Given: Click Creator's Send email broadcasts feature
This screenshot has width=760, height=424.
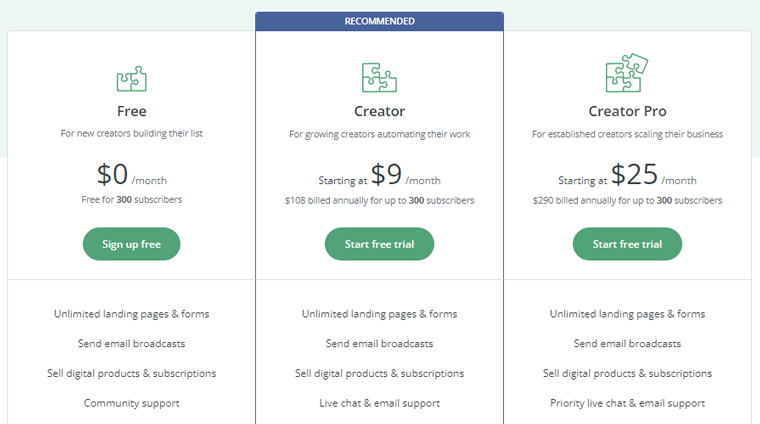Looking at the screenshot, I should [379, 343].
